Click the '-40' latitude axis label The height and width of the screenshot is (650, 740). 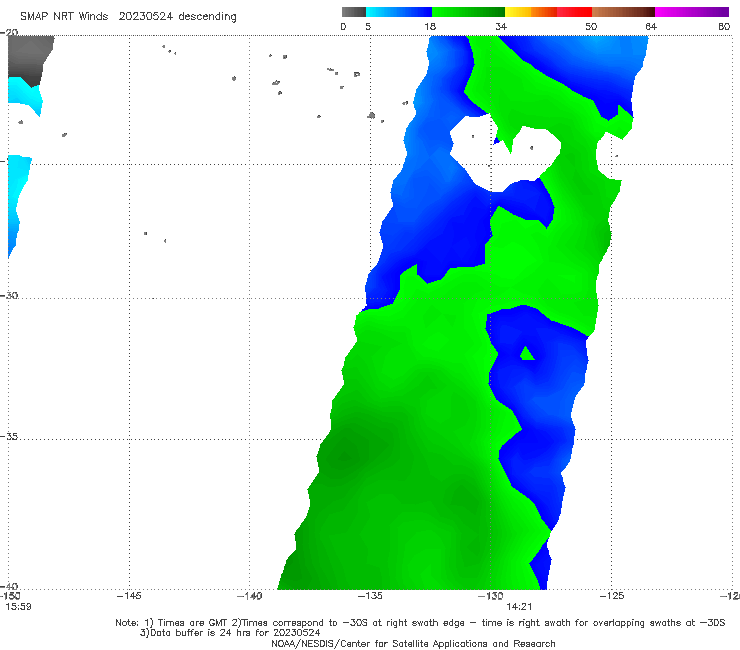pyautogui.click(x=9, y=586)
